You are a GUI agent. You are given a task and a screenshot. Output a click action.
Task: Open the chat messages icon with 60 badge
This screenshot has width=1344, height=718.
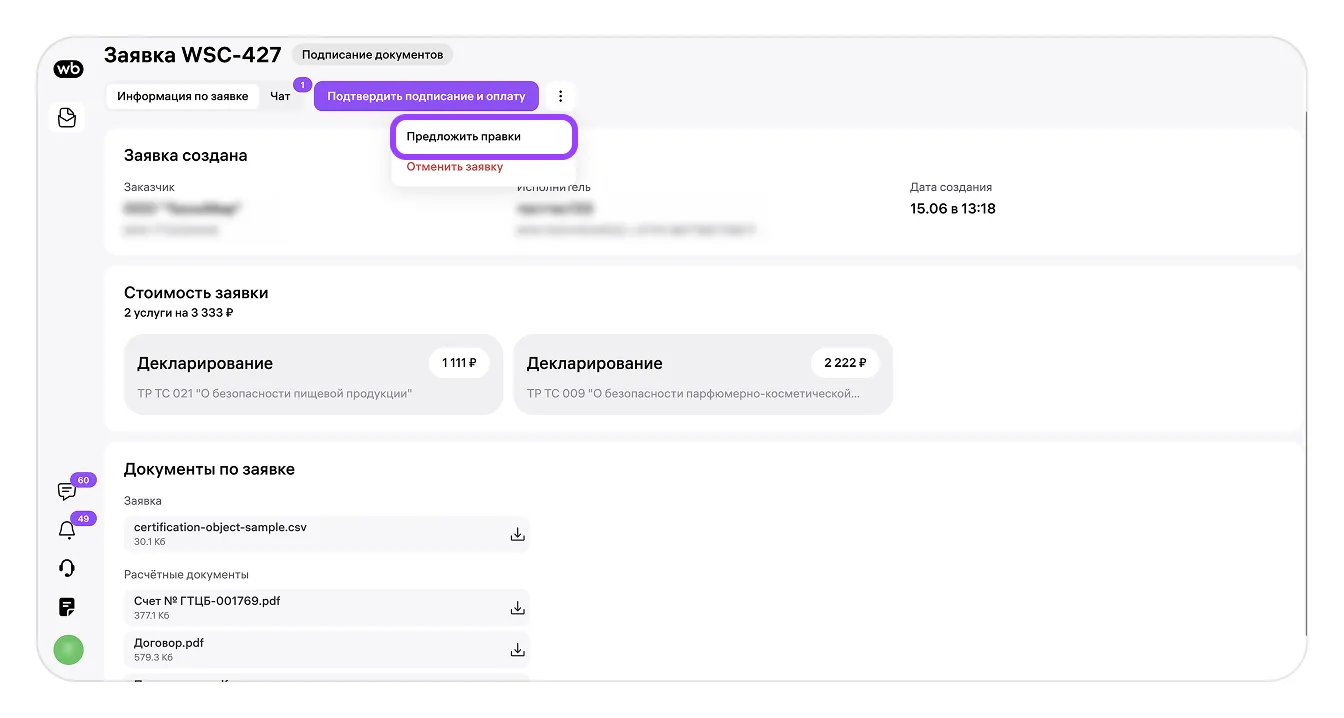[x=67, y=491]
